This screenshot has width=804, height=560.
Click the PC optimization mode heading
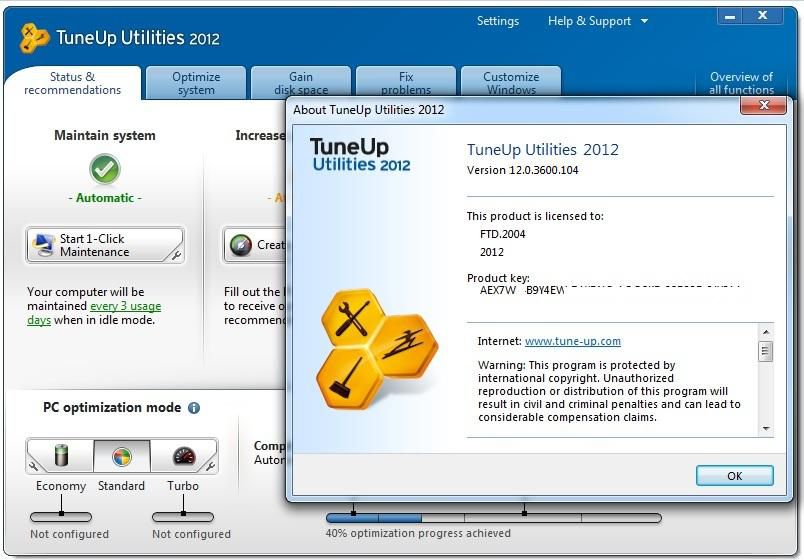pos(112,408)
